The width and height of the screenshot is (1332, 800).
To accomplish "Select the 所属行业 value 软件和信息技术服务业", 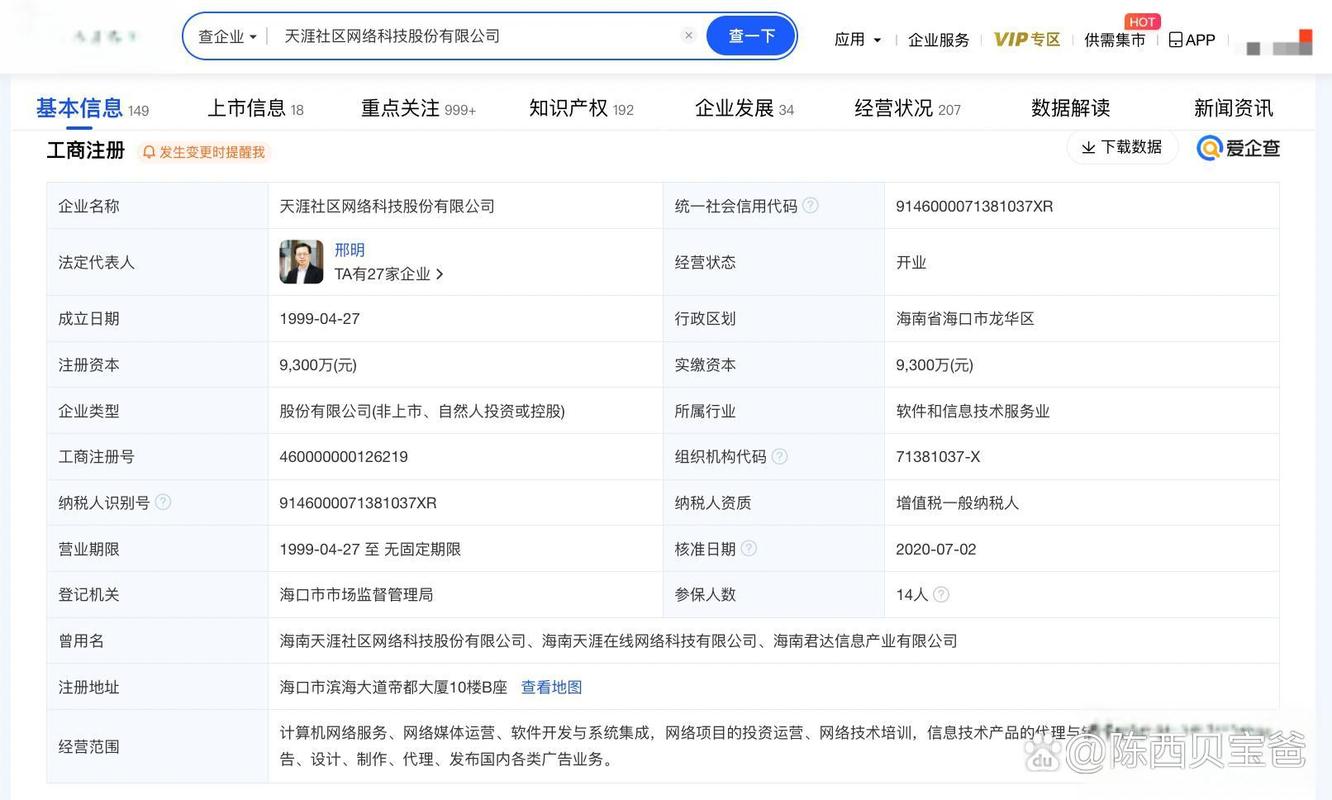I will 973,411.
